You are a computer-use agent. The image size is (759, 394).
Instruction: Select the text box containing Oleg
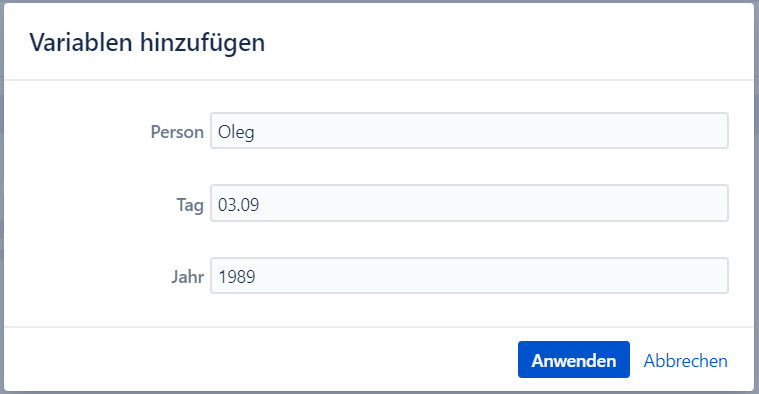click(x=469, y=131)
